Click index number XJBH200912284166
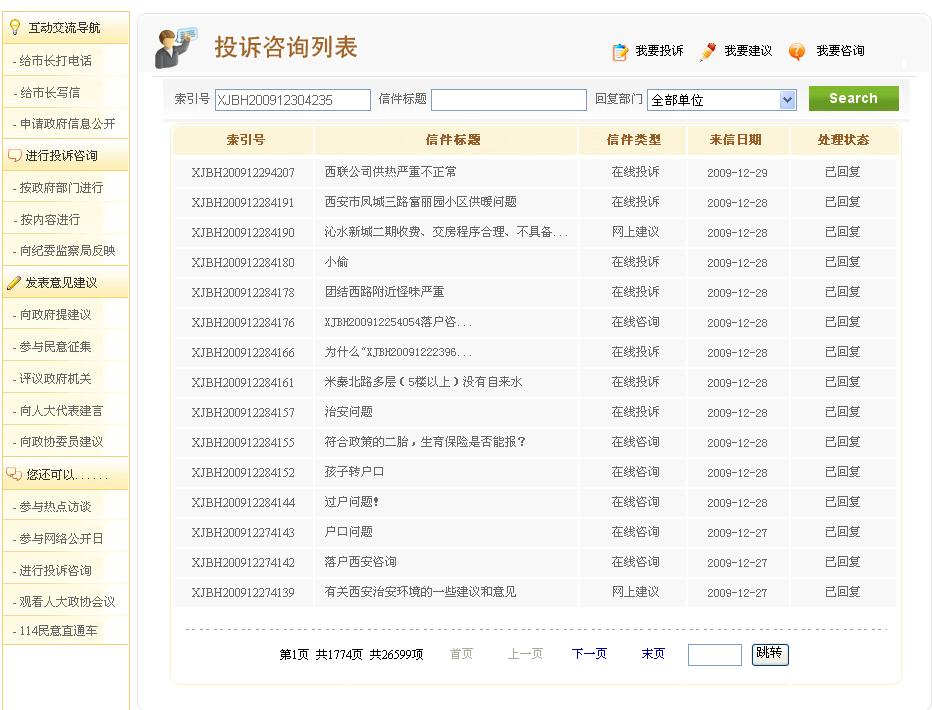 tap(243, 353)
